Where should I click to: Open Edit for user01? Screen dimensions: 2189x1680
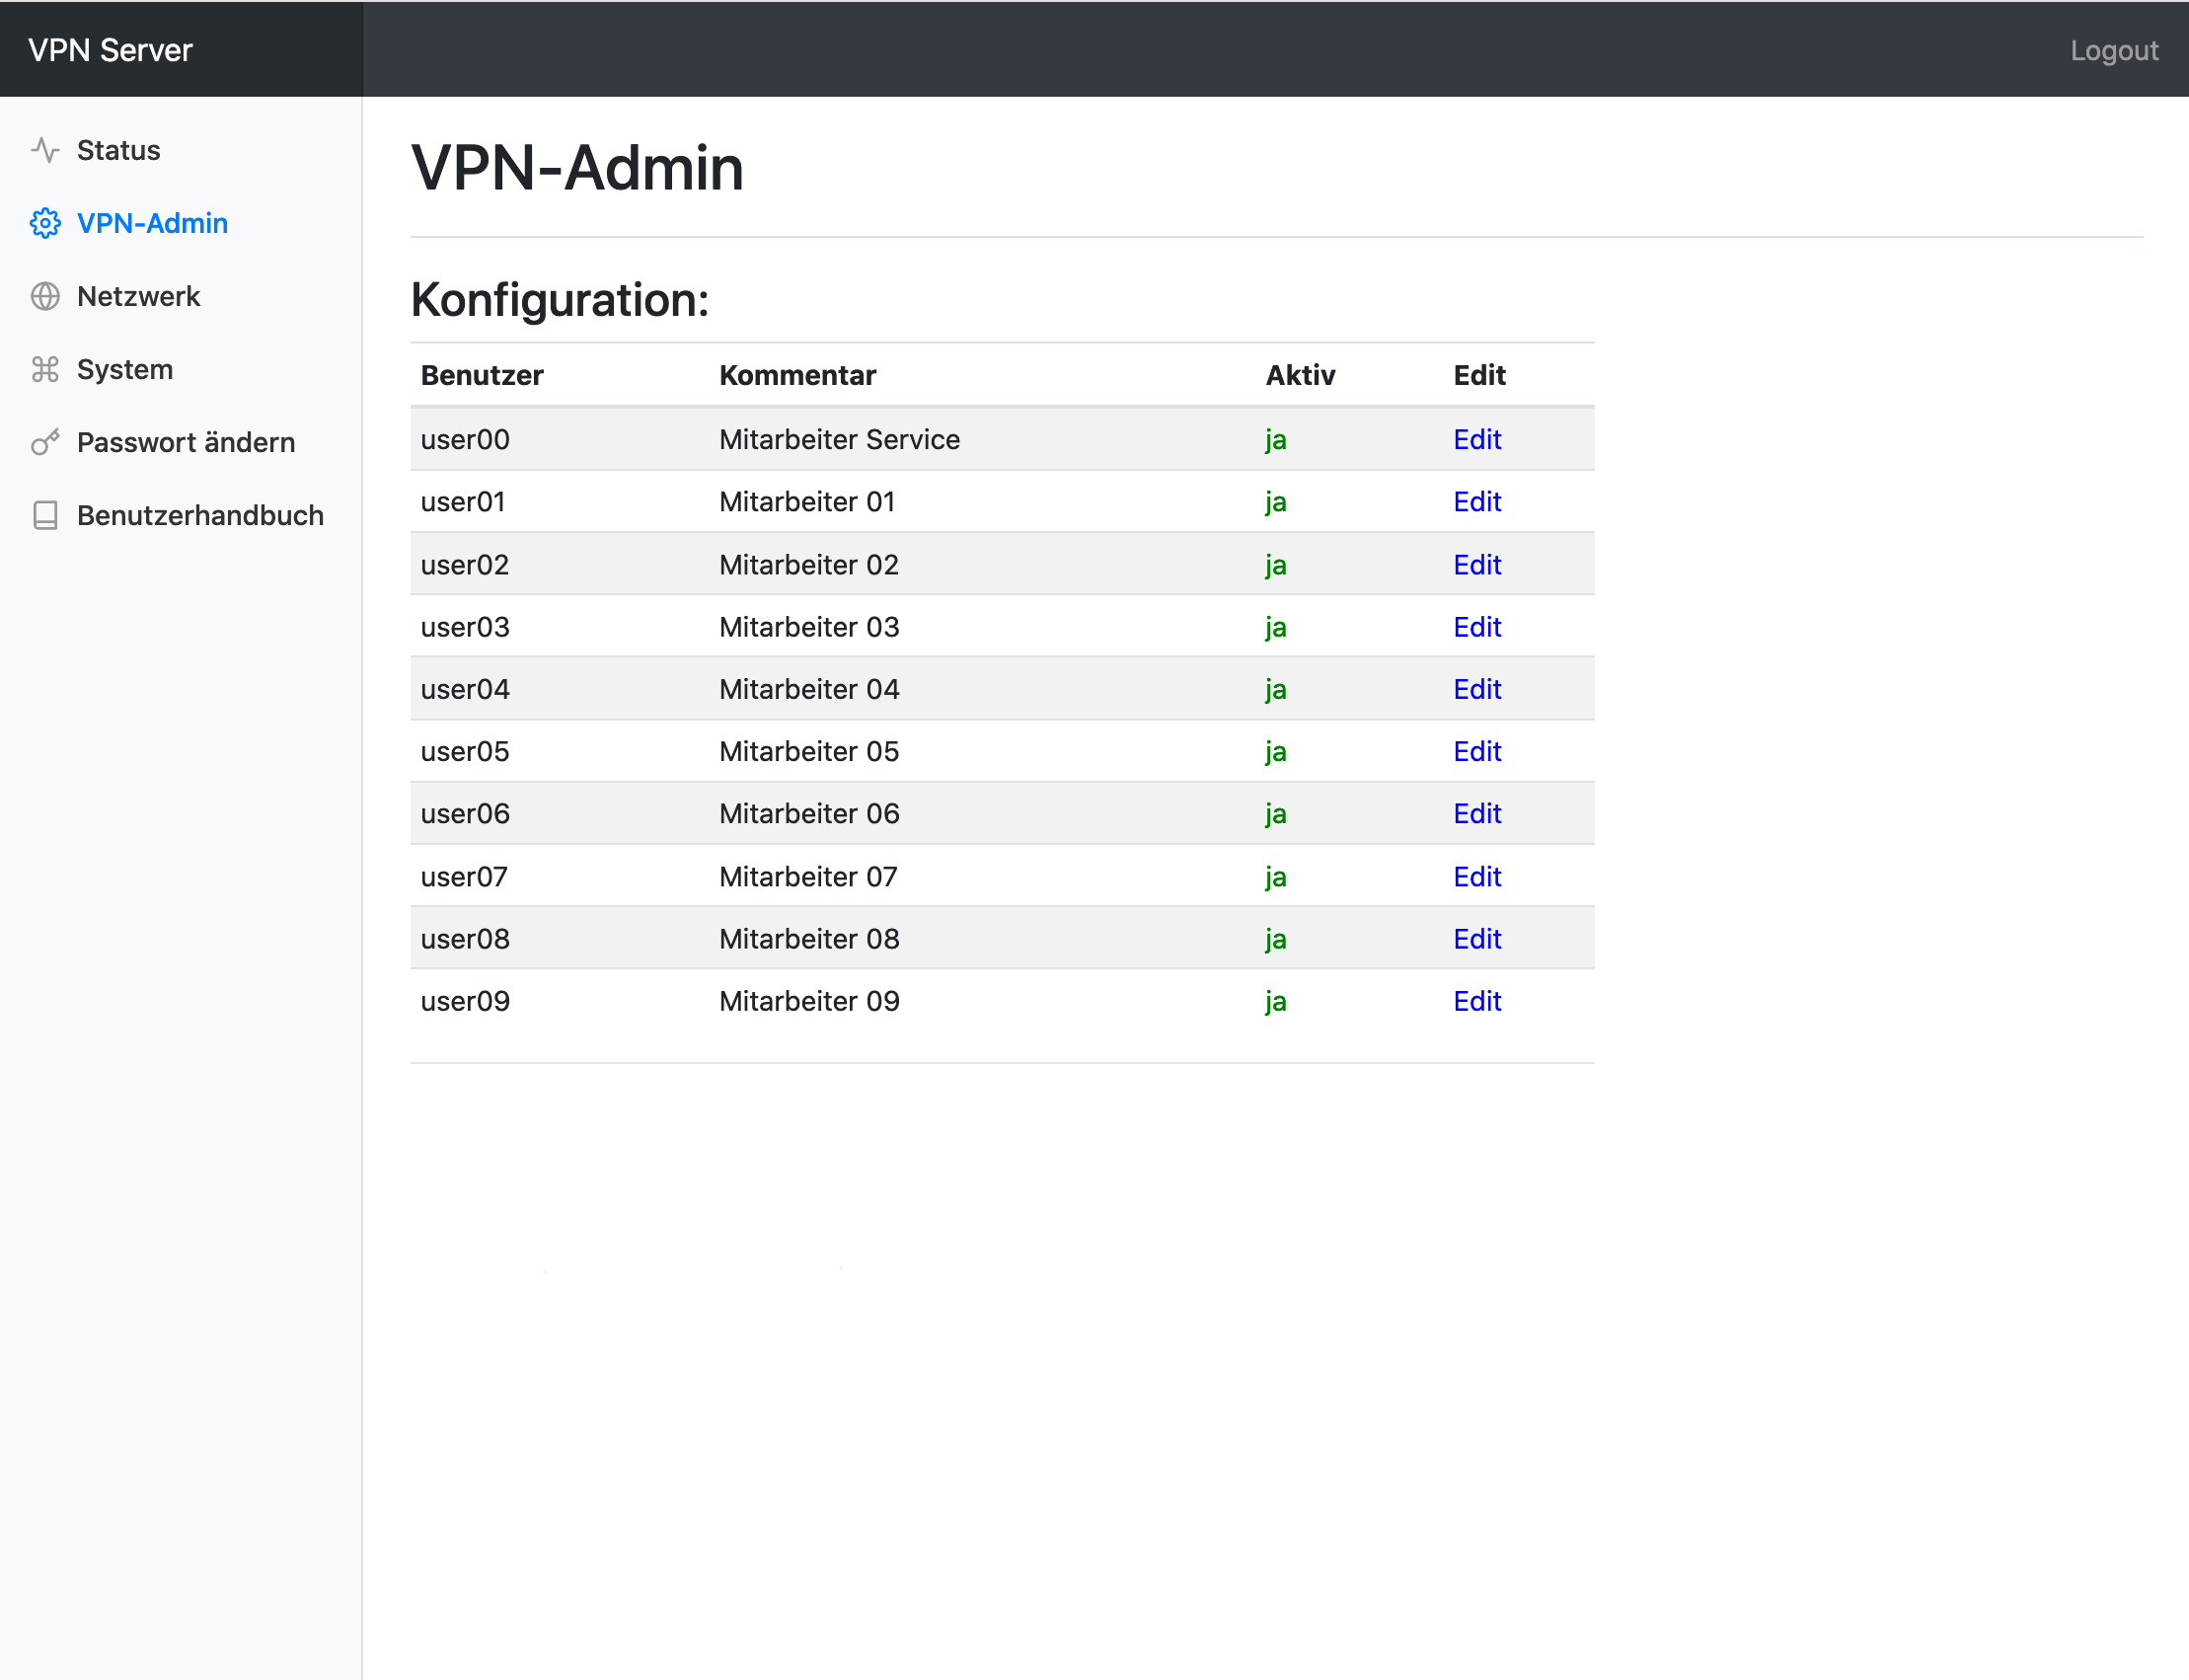tap(1476, 501)
